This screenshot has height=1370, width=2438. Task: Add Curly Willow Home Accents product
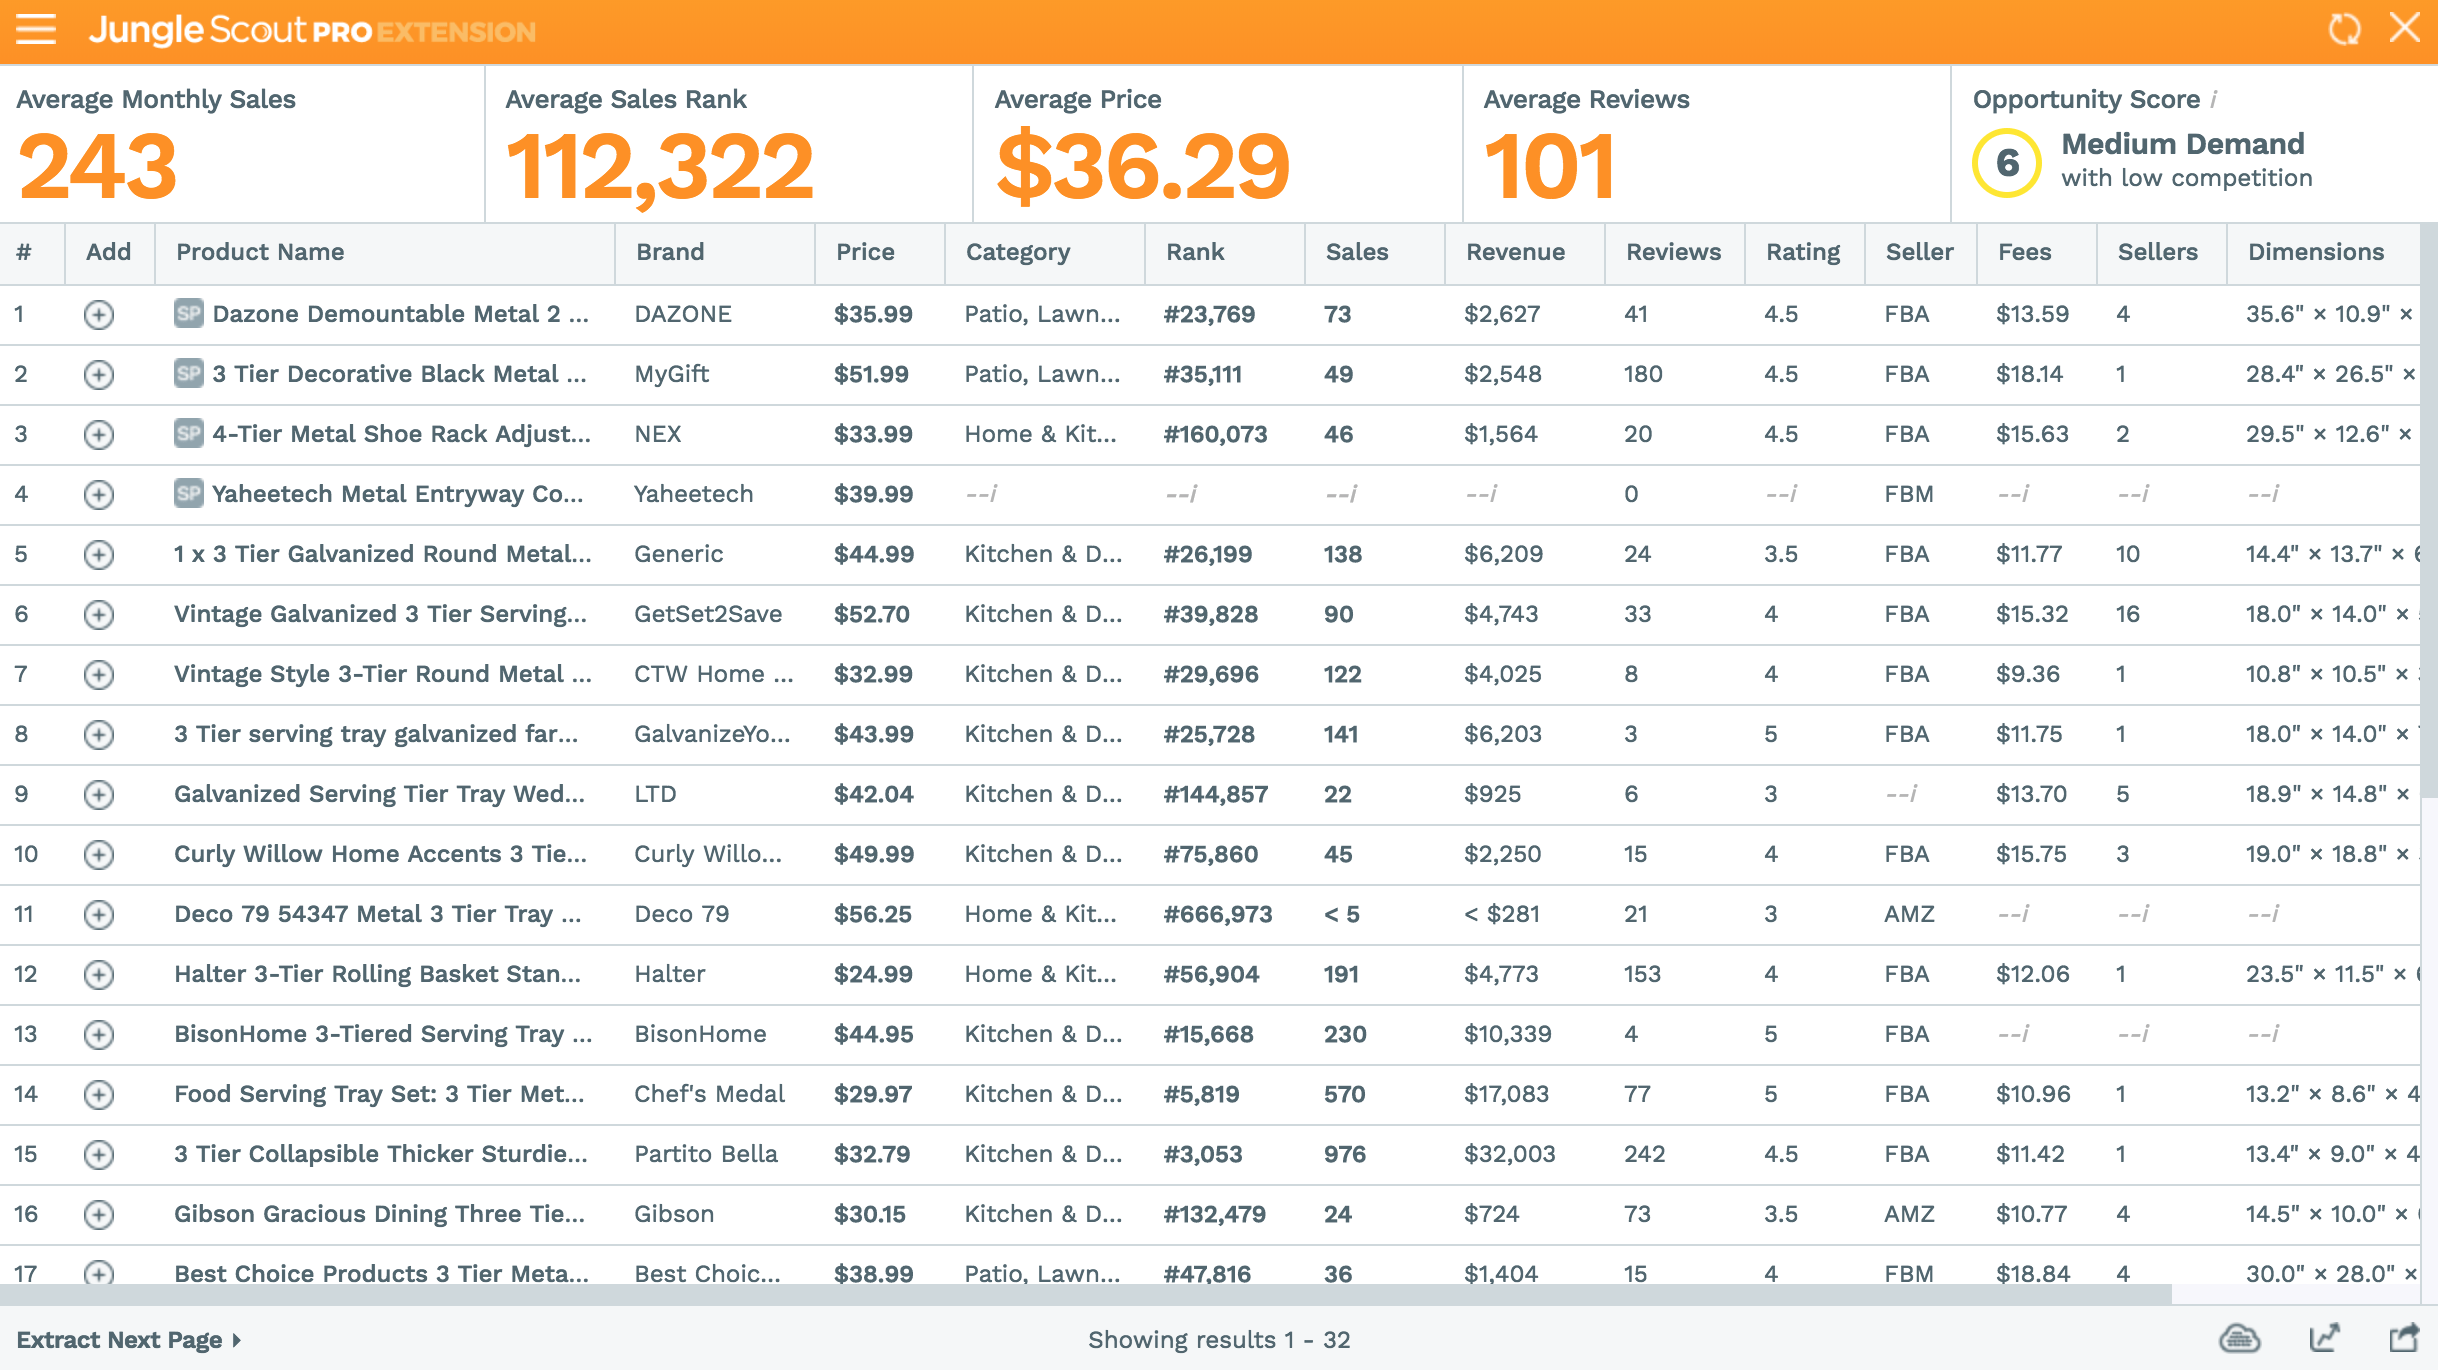click(x=98, y=855)
